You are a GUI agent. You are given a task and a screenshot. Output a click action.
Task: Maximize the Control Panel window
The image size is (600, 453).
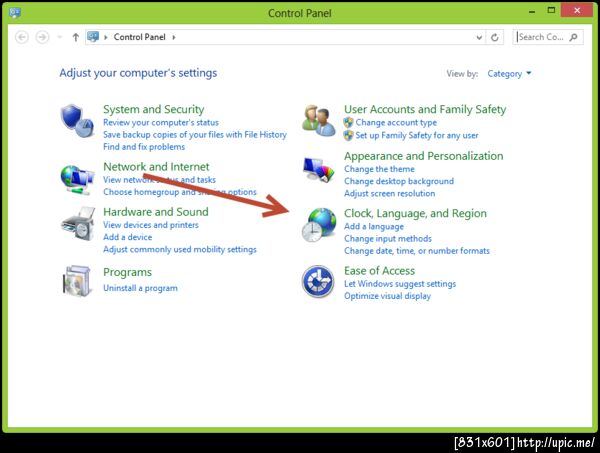click(x=551, y=11)
